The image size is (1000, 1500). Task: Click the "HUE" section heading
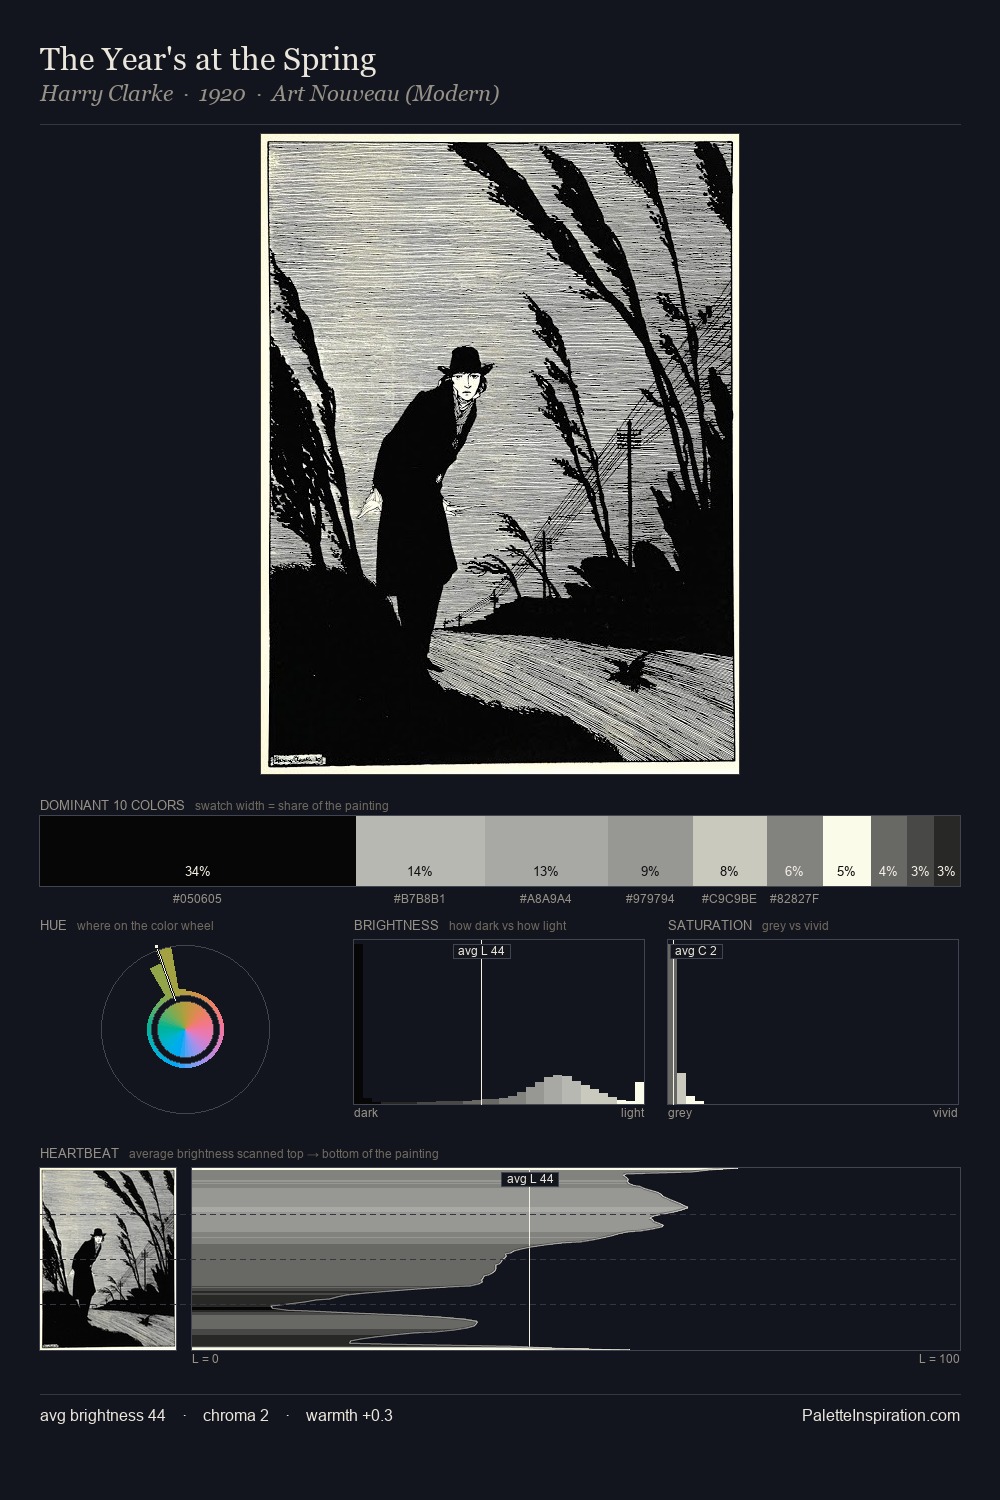53,925
